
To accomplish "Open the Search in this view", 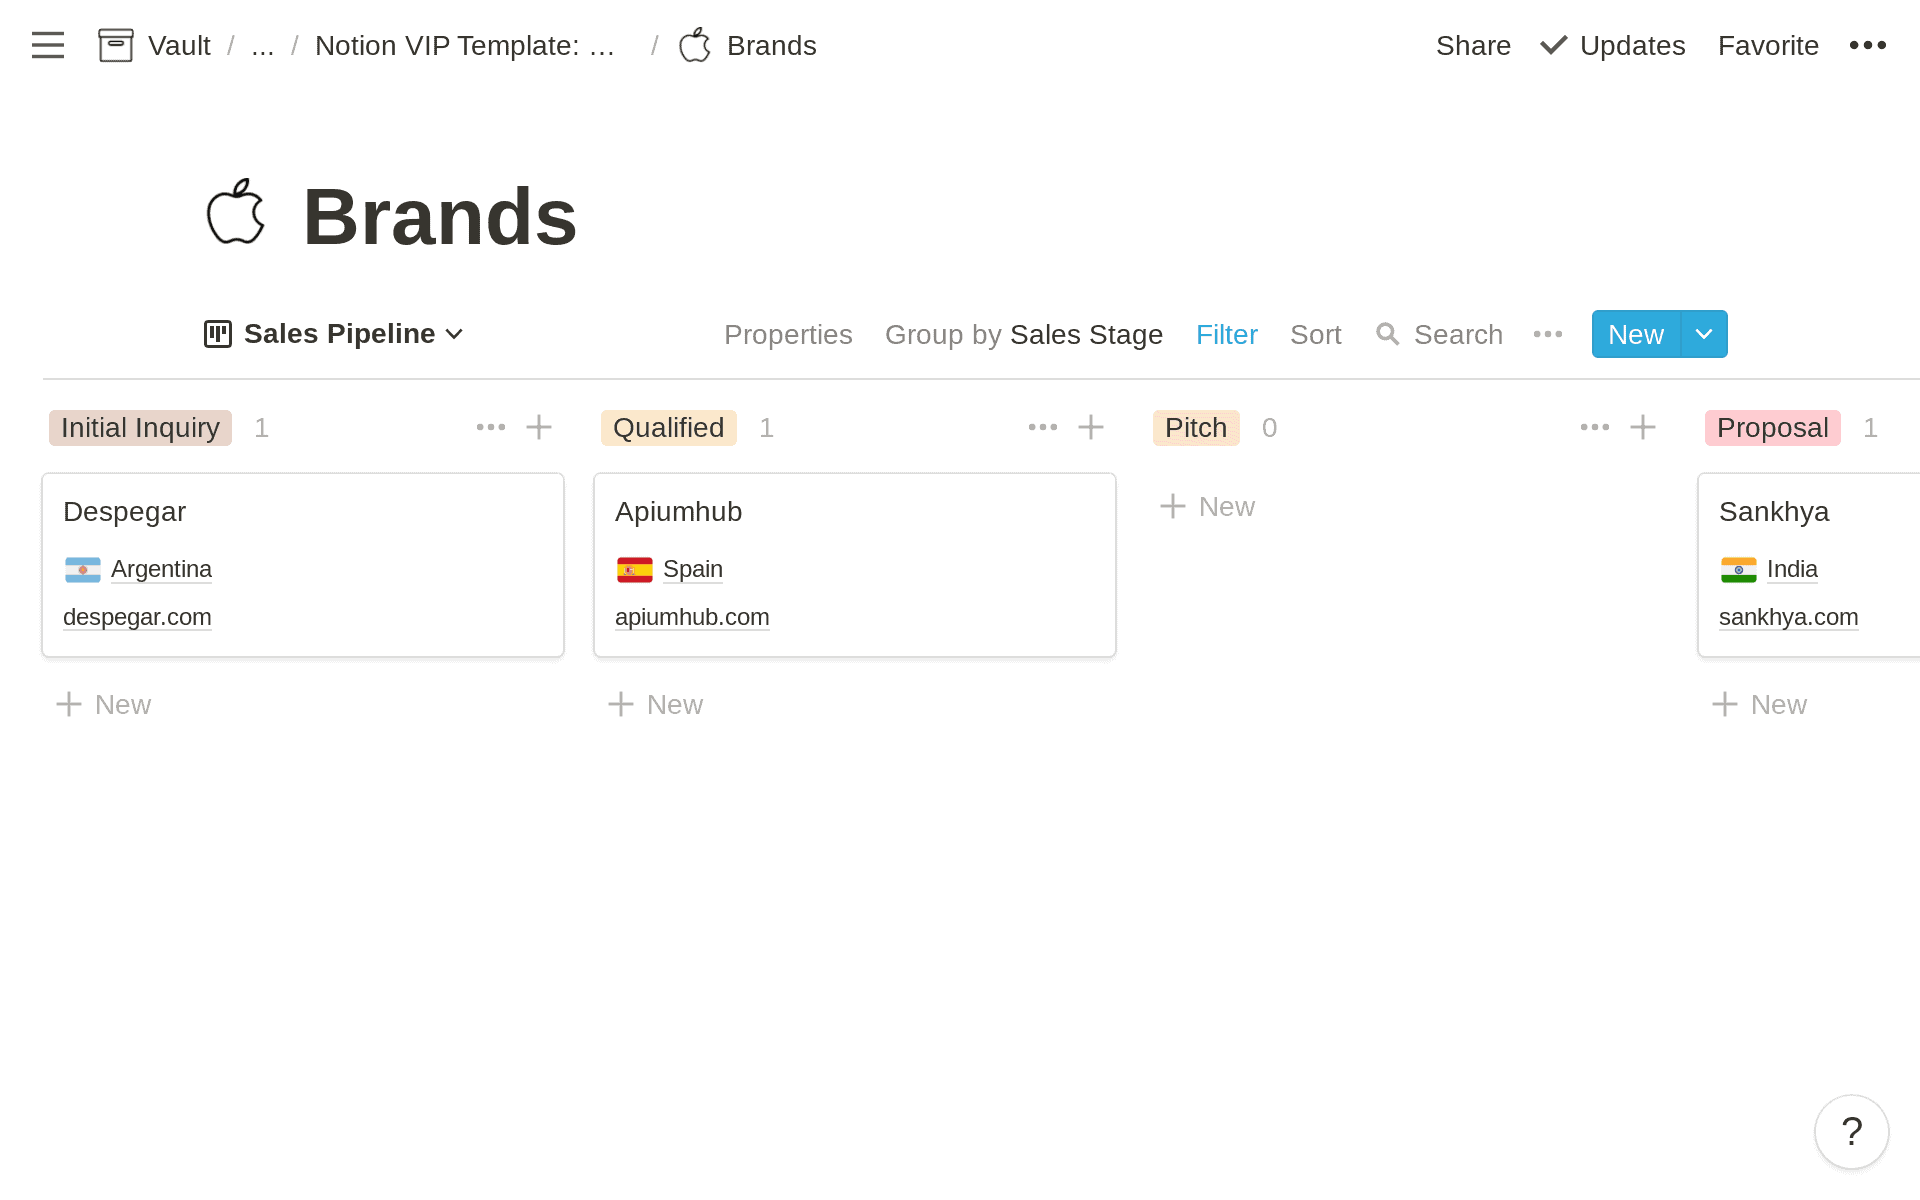I will click(x=1438, y=334).
